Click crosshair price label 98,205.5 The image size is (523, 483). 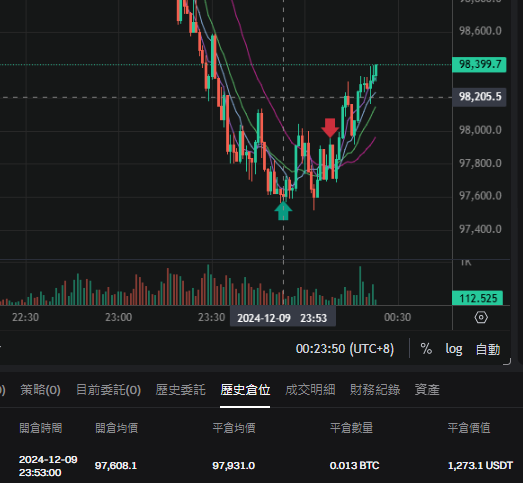[479, 97]
